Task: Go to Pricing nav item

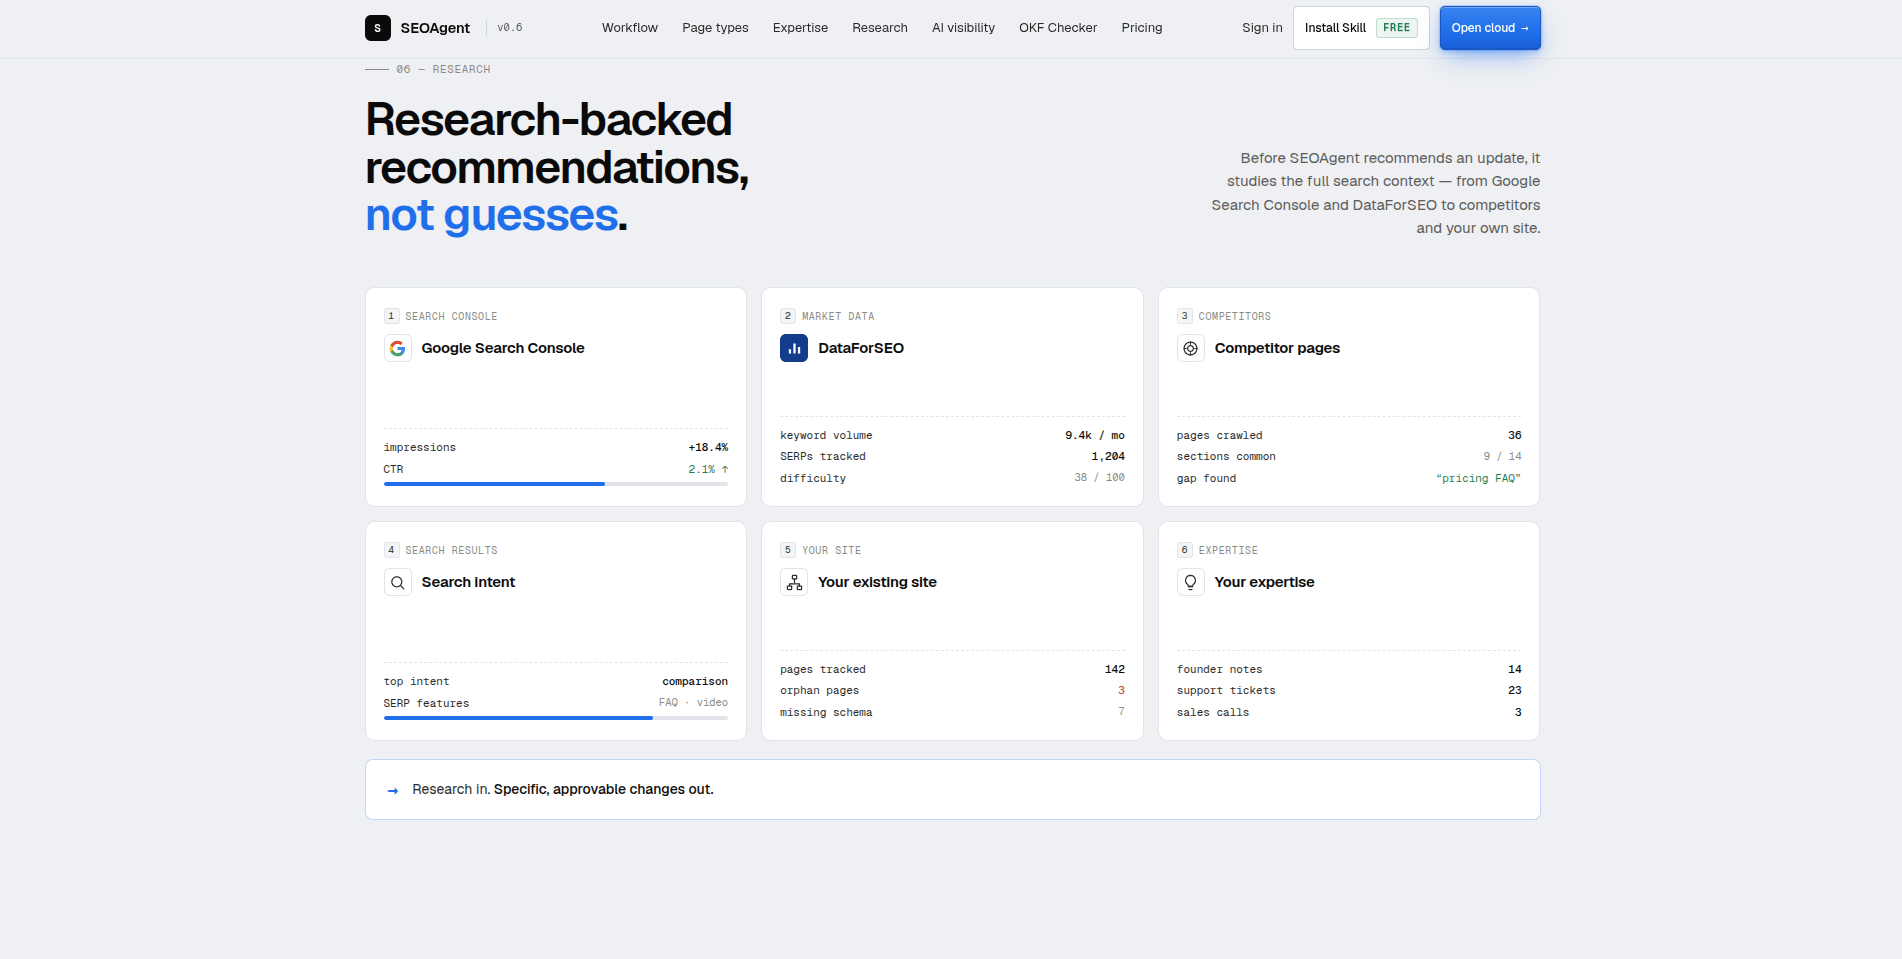Action: pyautogui.click(x=1142, y=28)
